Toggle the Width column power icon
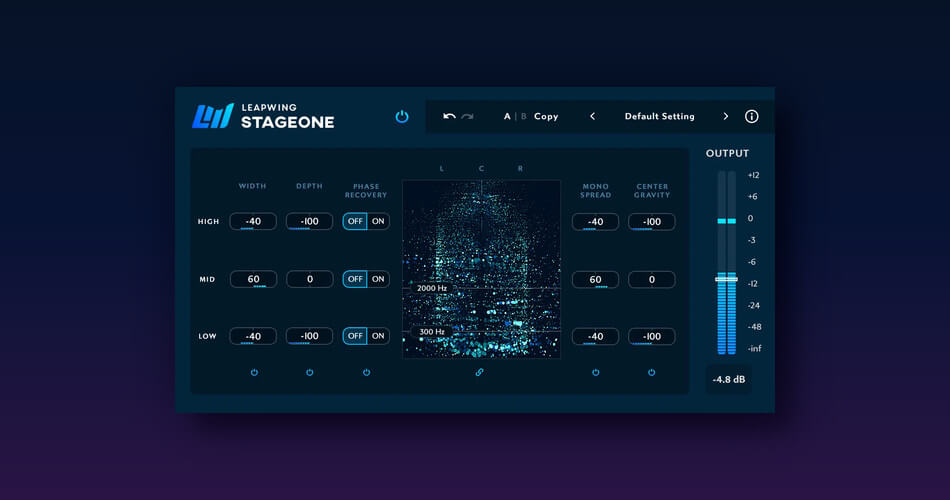 254,372
